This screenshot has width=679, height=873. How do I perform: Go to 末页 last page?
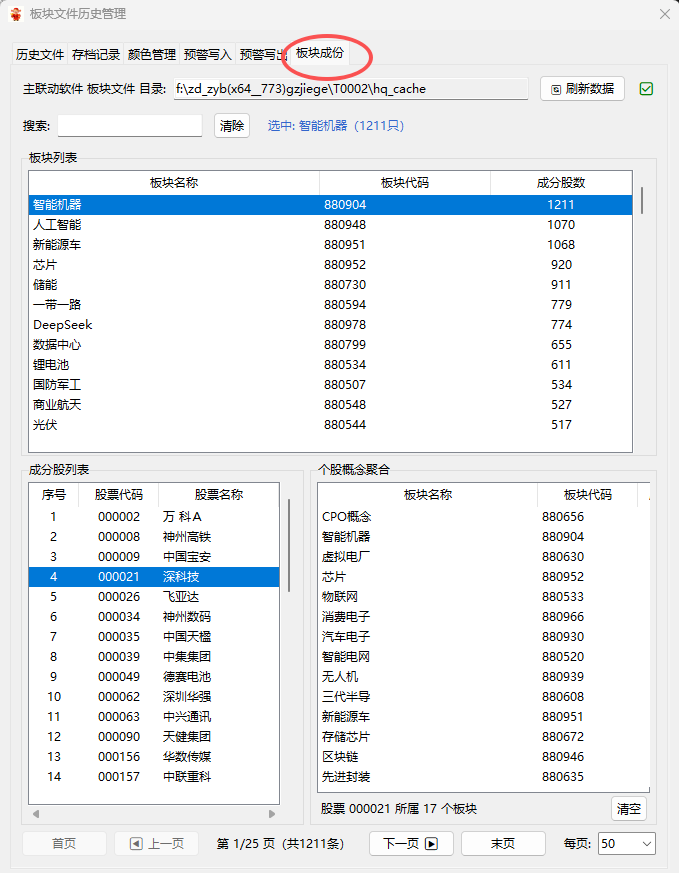point(503,843)
